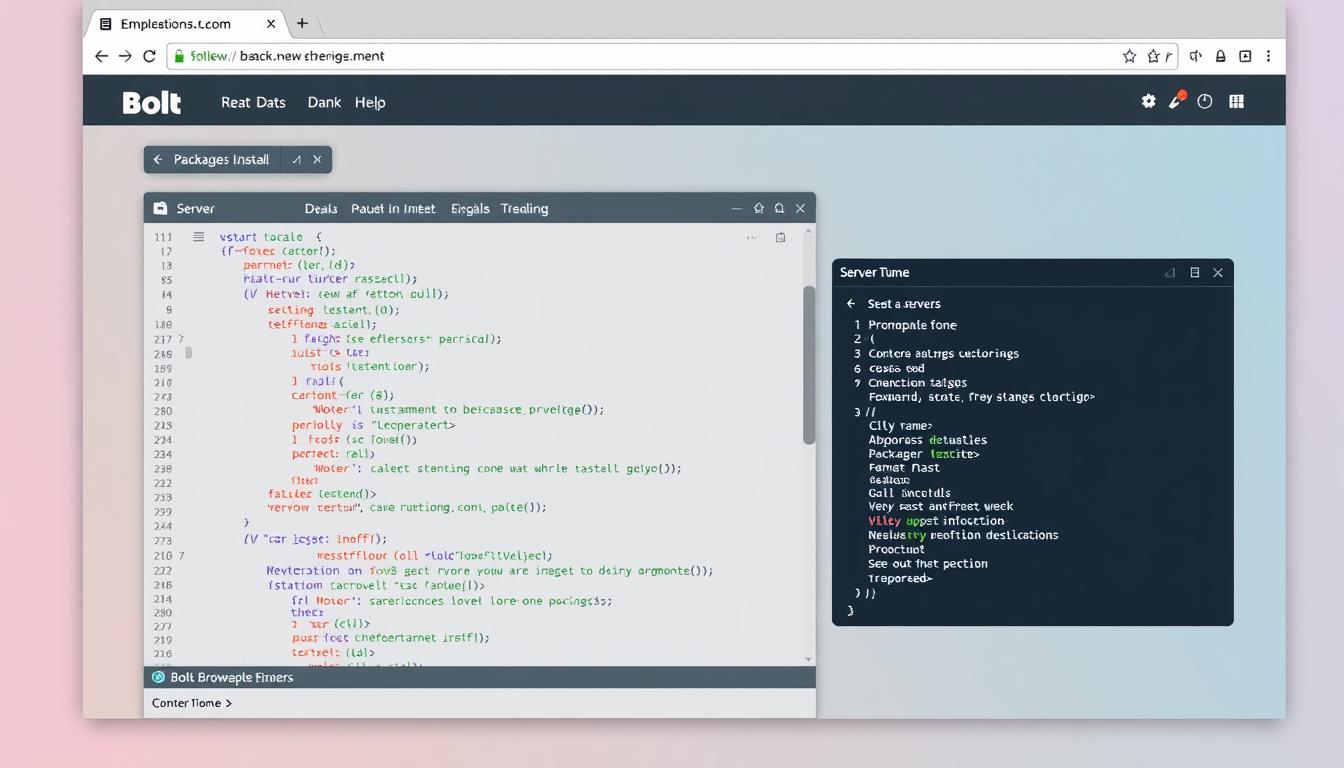Screen dimensions: 1344x768
Task: Open the Reat Dats menu
Action: click(x=253, y=102)
